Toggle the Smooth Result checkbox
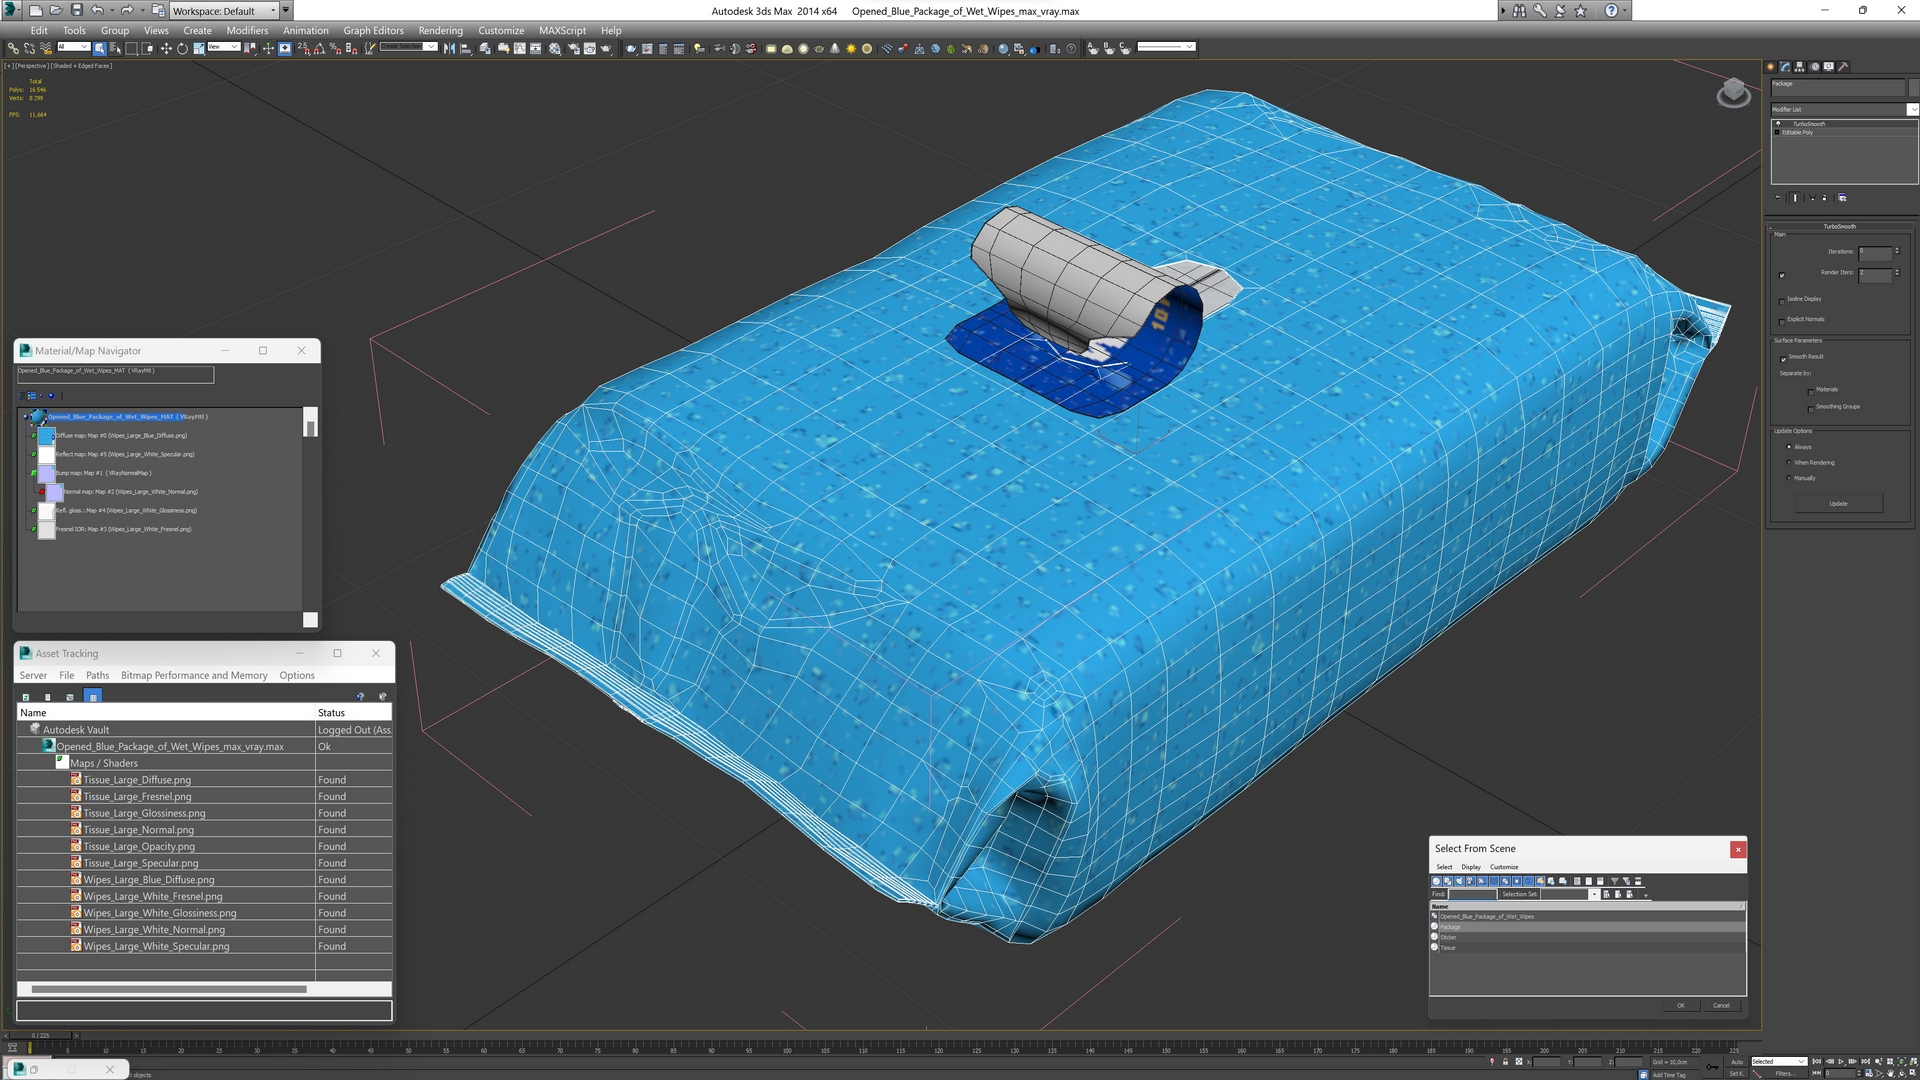The height and width of the screenshot is (1080, 1920). pyautogui.click(x=1782, y=358)
